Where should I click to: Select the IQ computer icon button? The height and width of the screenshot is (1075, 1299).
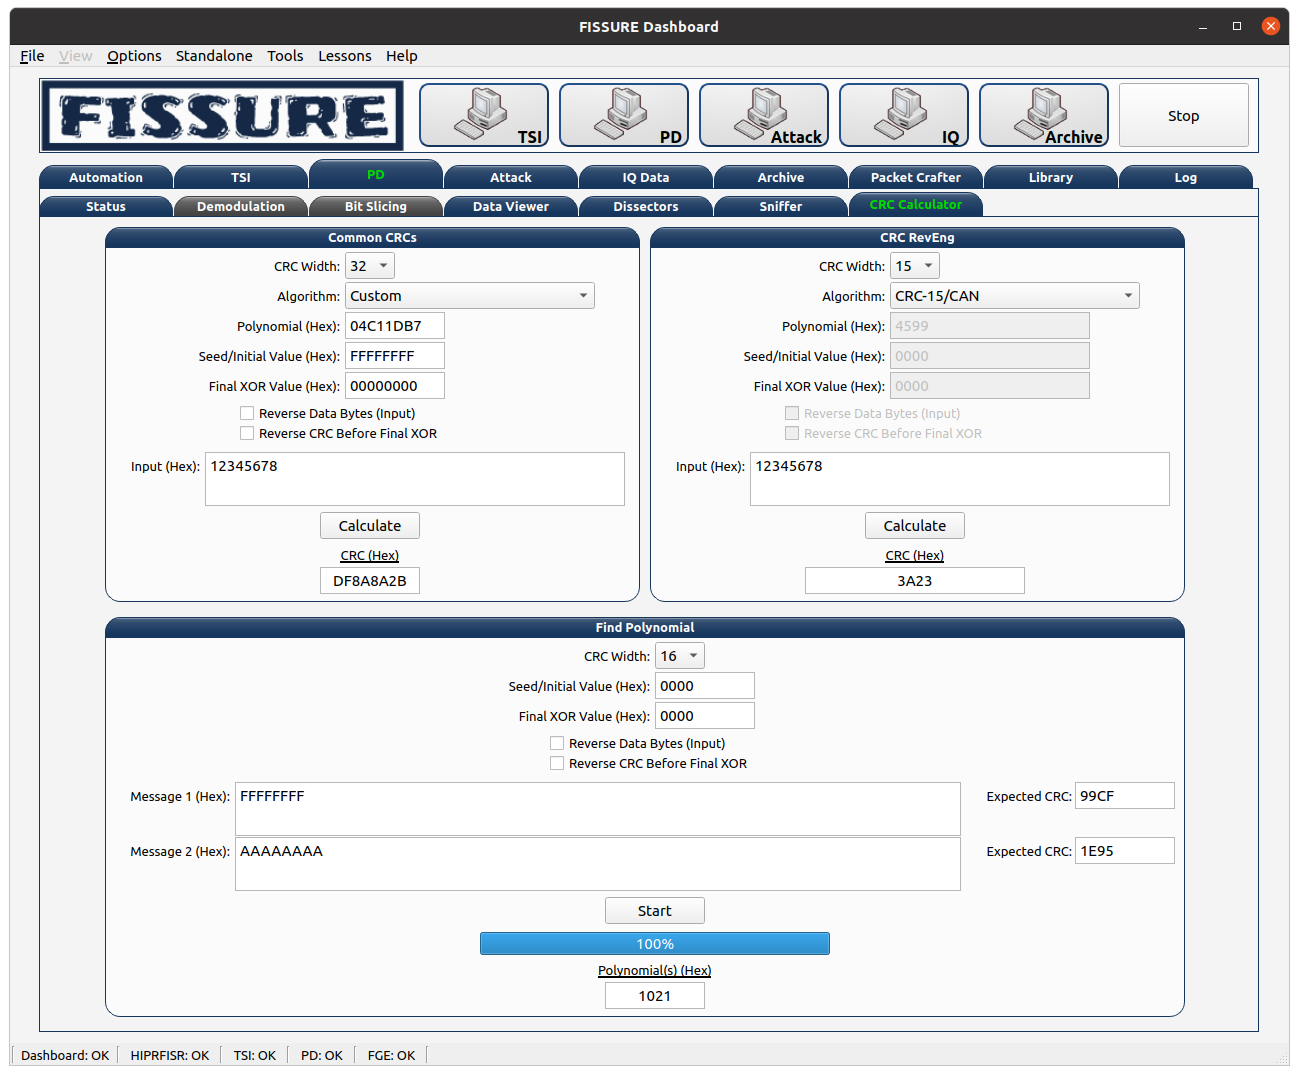(904, 115)
